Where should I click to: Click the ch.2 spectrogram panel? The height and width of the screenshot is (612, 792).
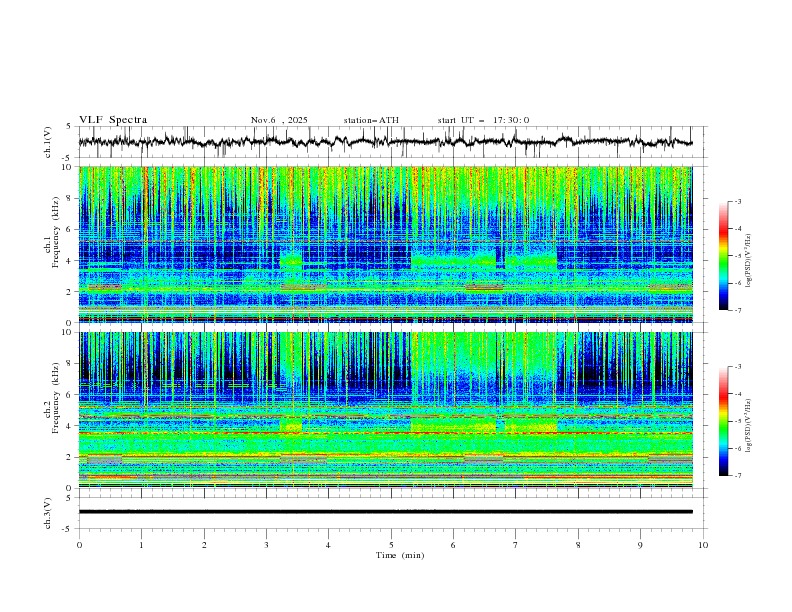click(385, 410)
